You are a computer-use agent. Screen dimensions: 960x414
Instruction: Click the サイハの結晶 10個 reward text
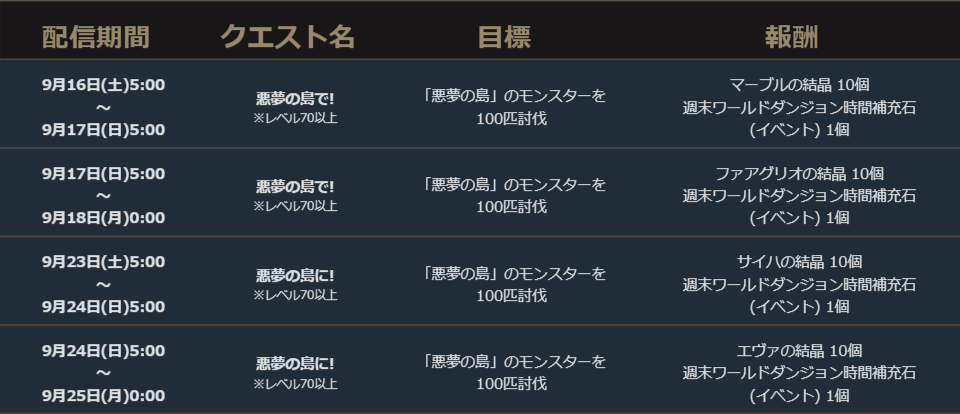coord(798,262)
